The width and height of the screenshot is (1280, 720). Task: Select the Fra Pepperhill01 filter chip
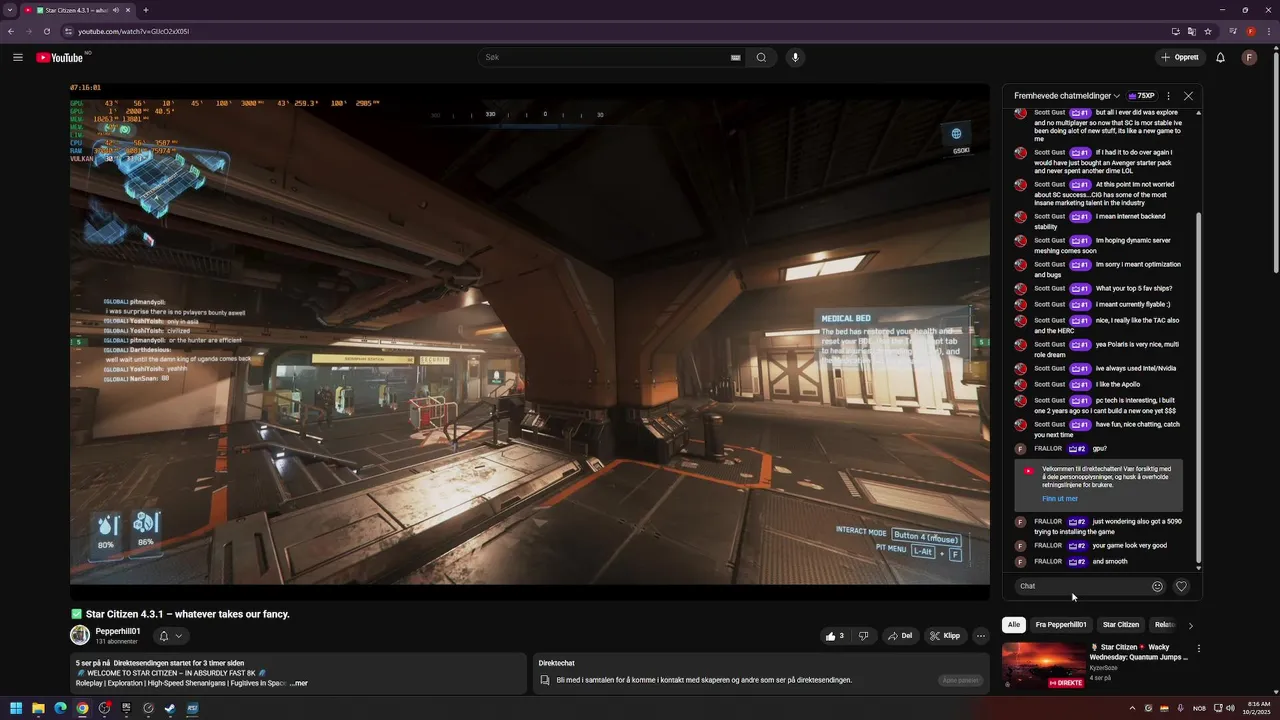click(1061, 625)
